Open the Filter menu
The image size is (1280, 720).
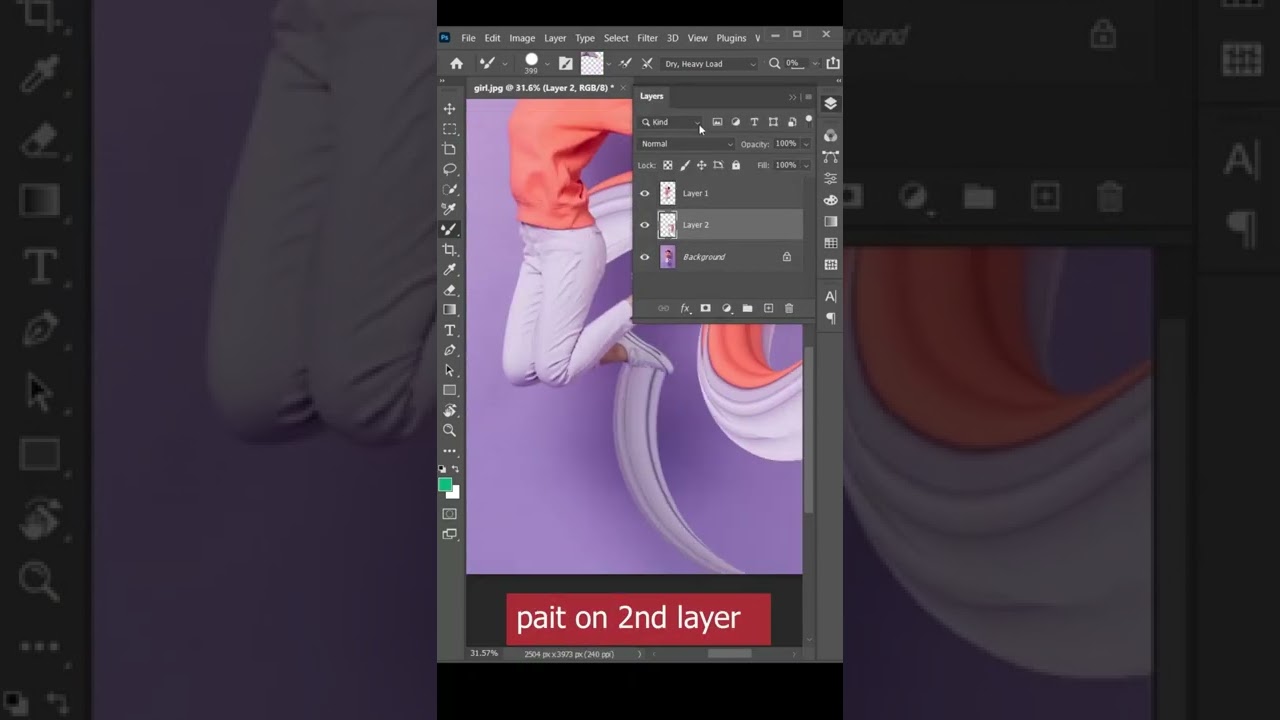(x=648, y=38)
